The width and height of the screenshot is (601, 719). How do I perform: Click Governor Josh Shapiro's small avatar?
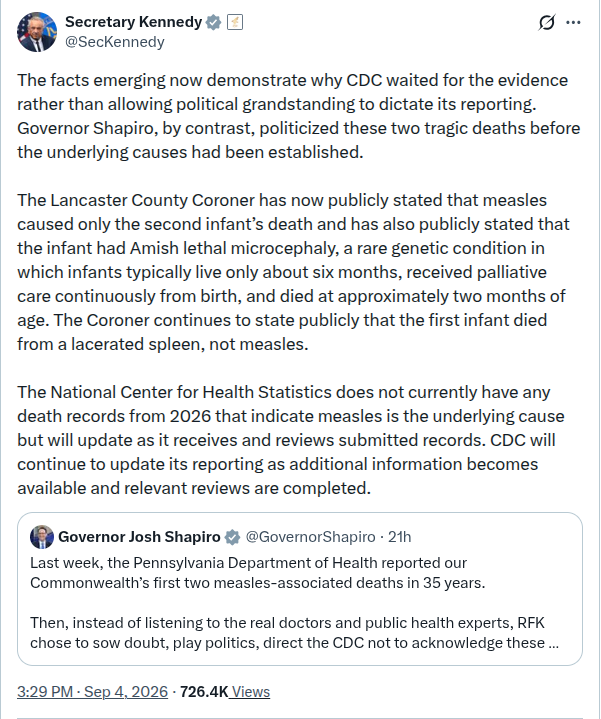[x=42, y=536]
